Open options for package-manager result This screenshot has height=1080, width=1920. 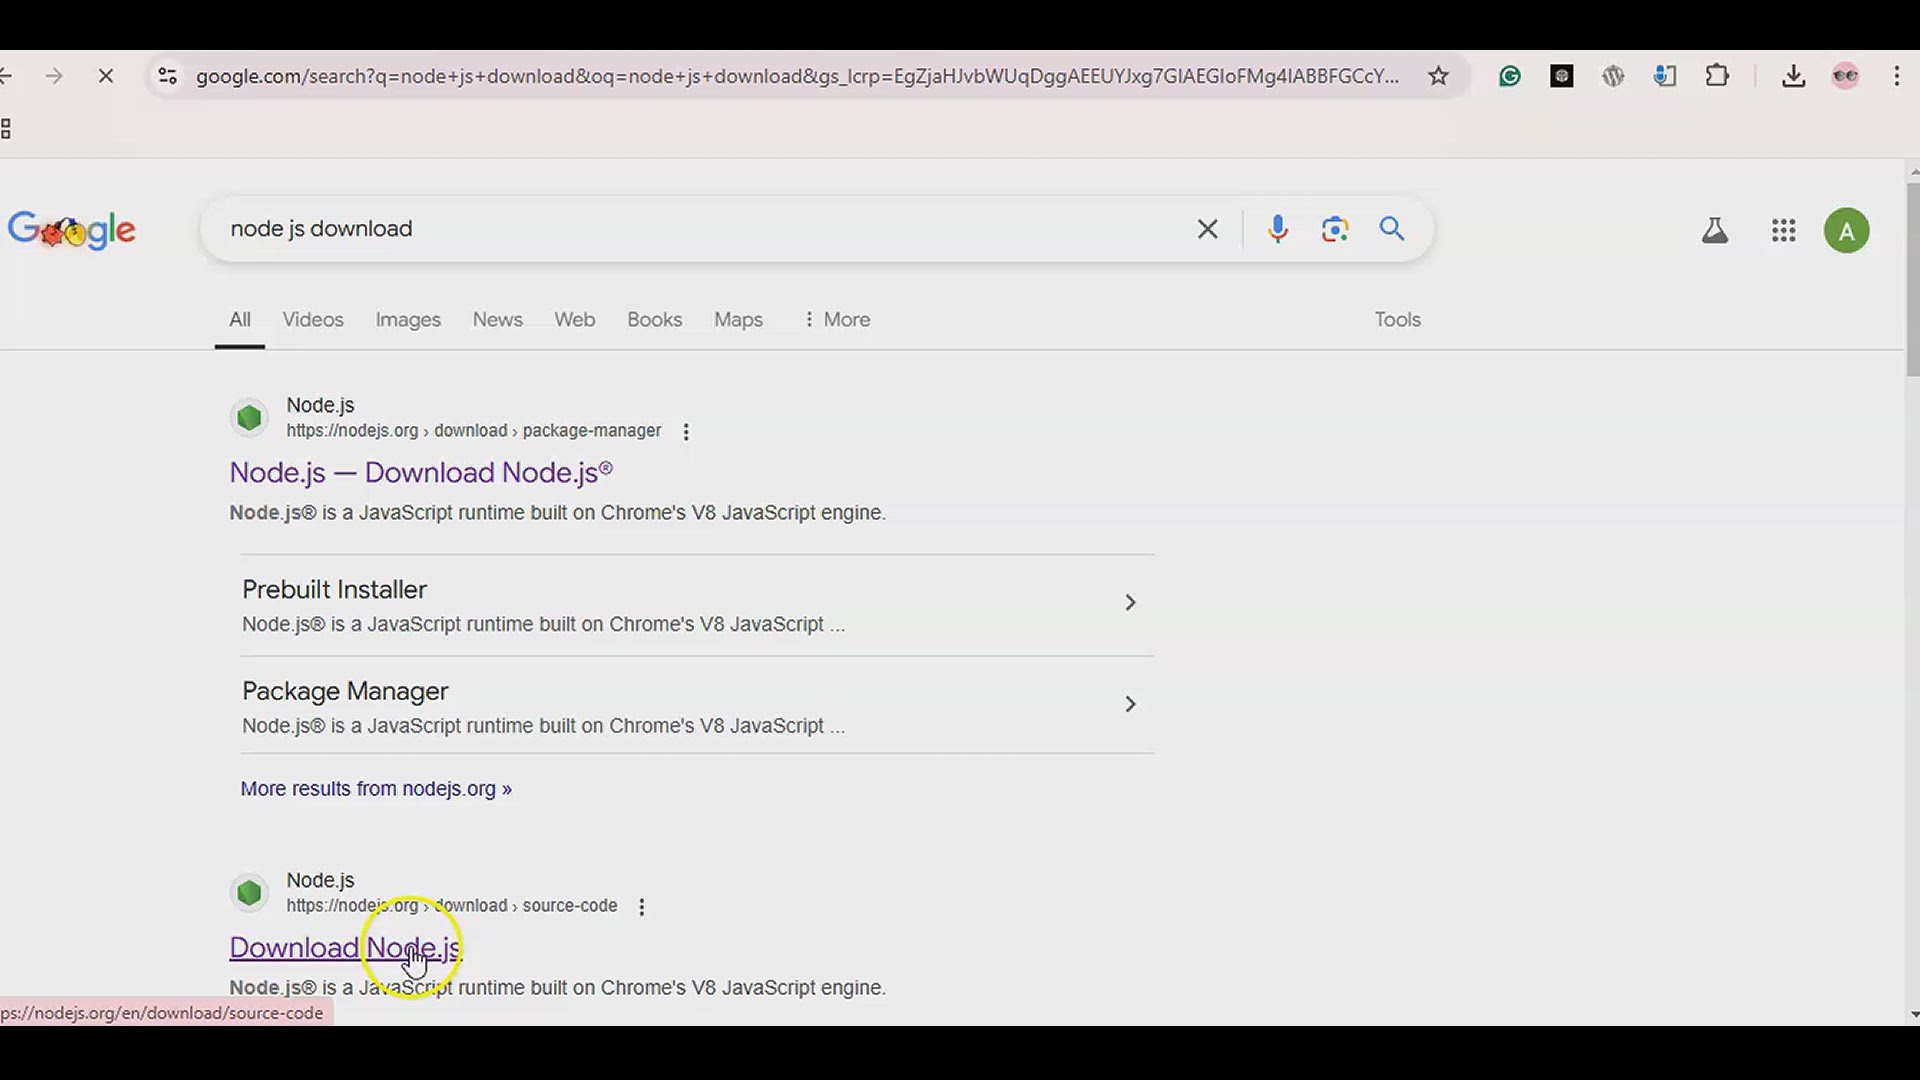[x=686, y=432]
